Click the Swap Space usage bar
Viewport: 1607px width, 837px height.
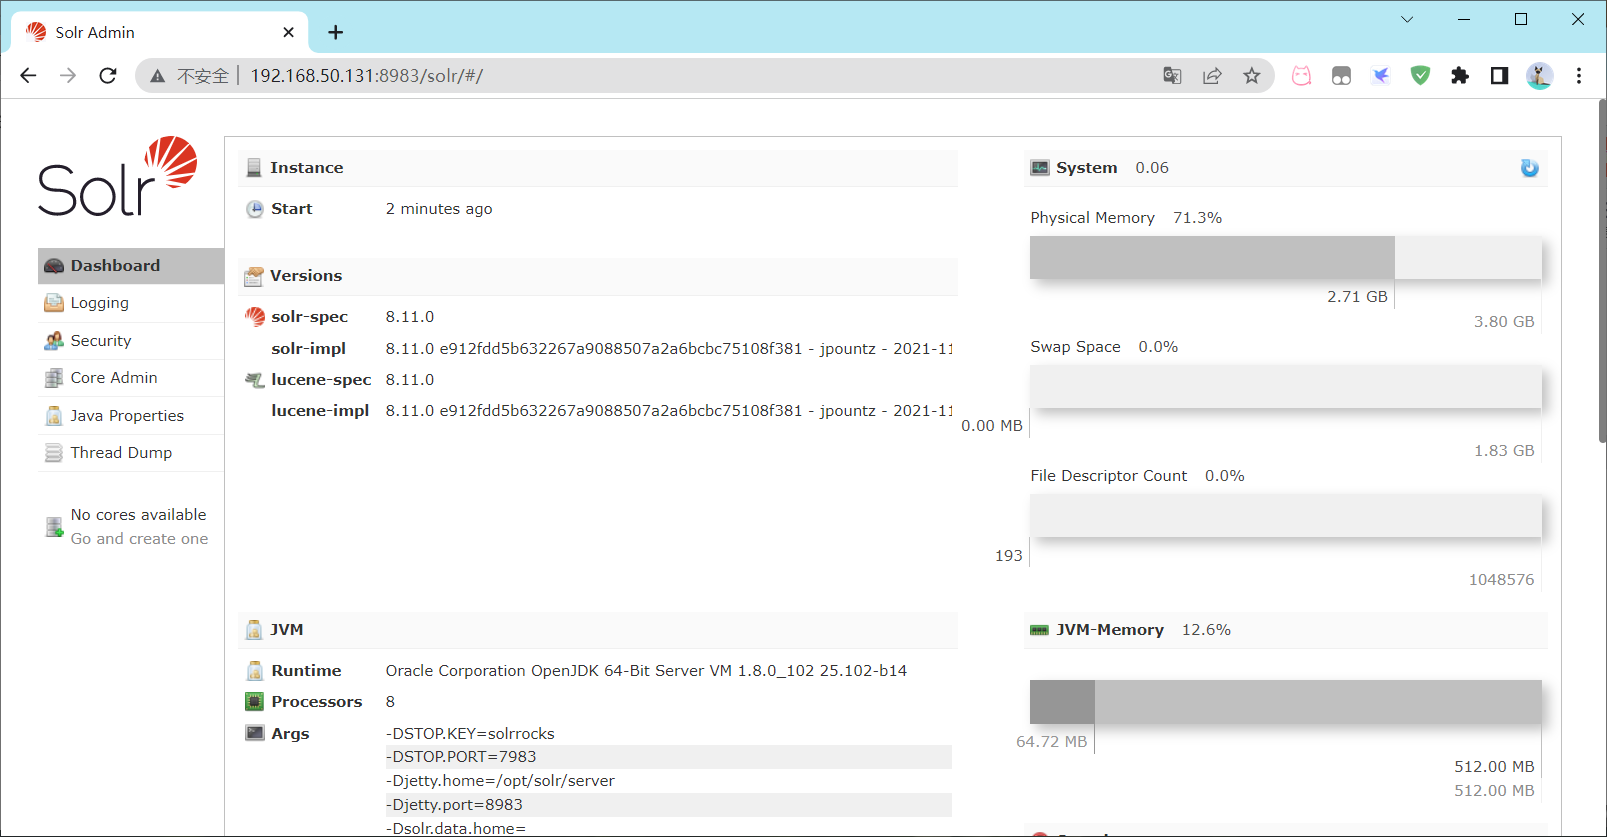tap(1286, 387)
